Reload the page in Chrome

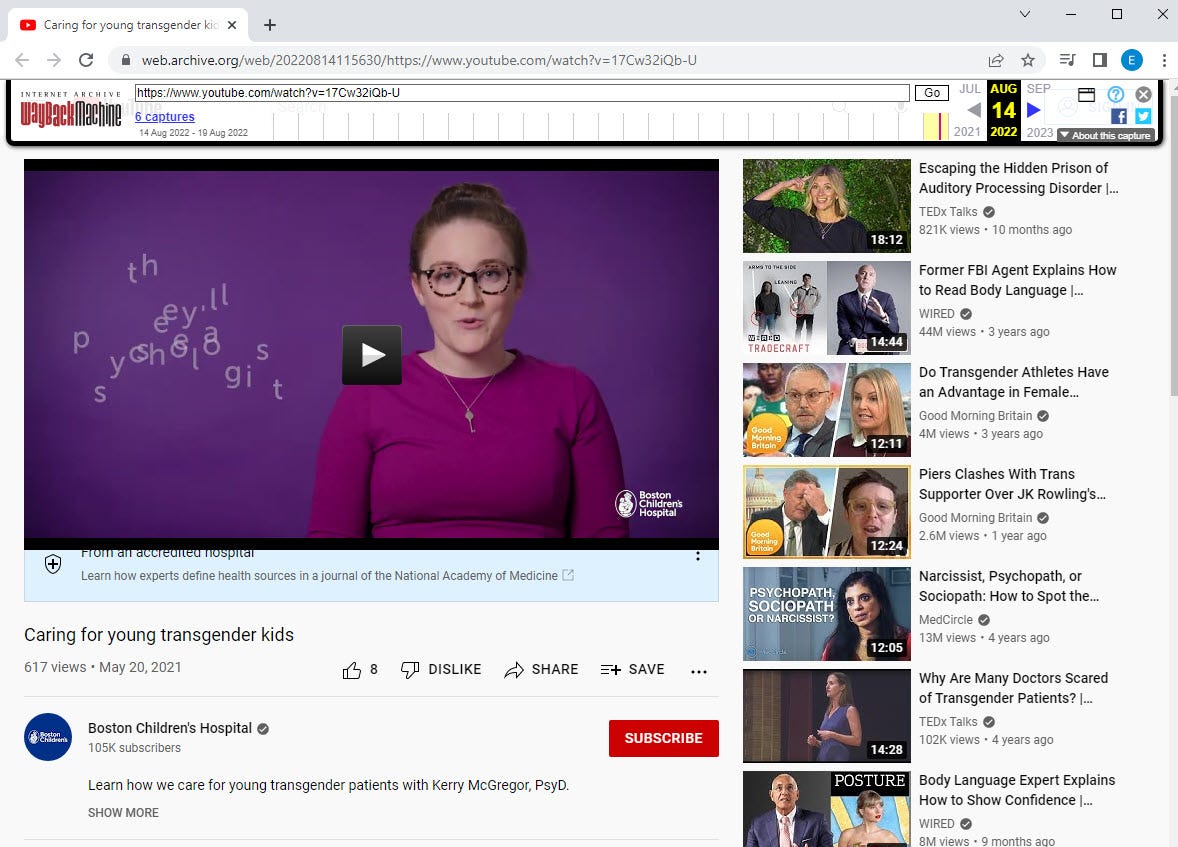point(86,60)
